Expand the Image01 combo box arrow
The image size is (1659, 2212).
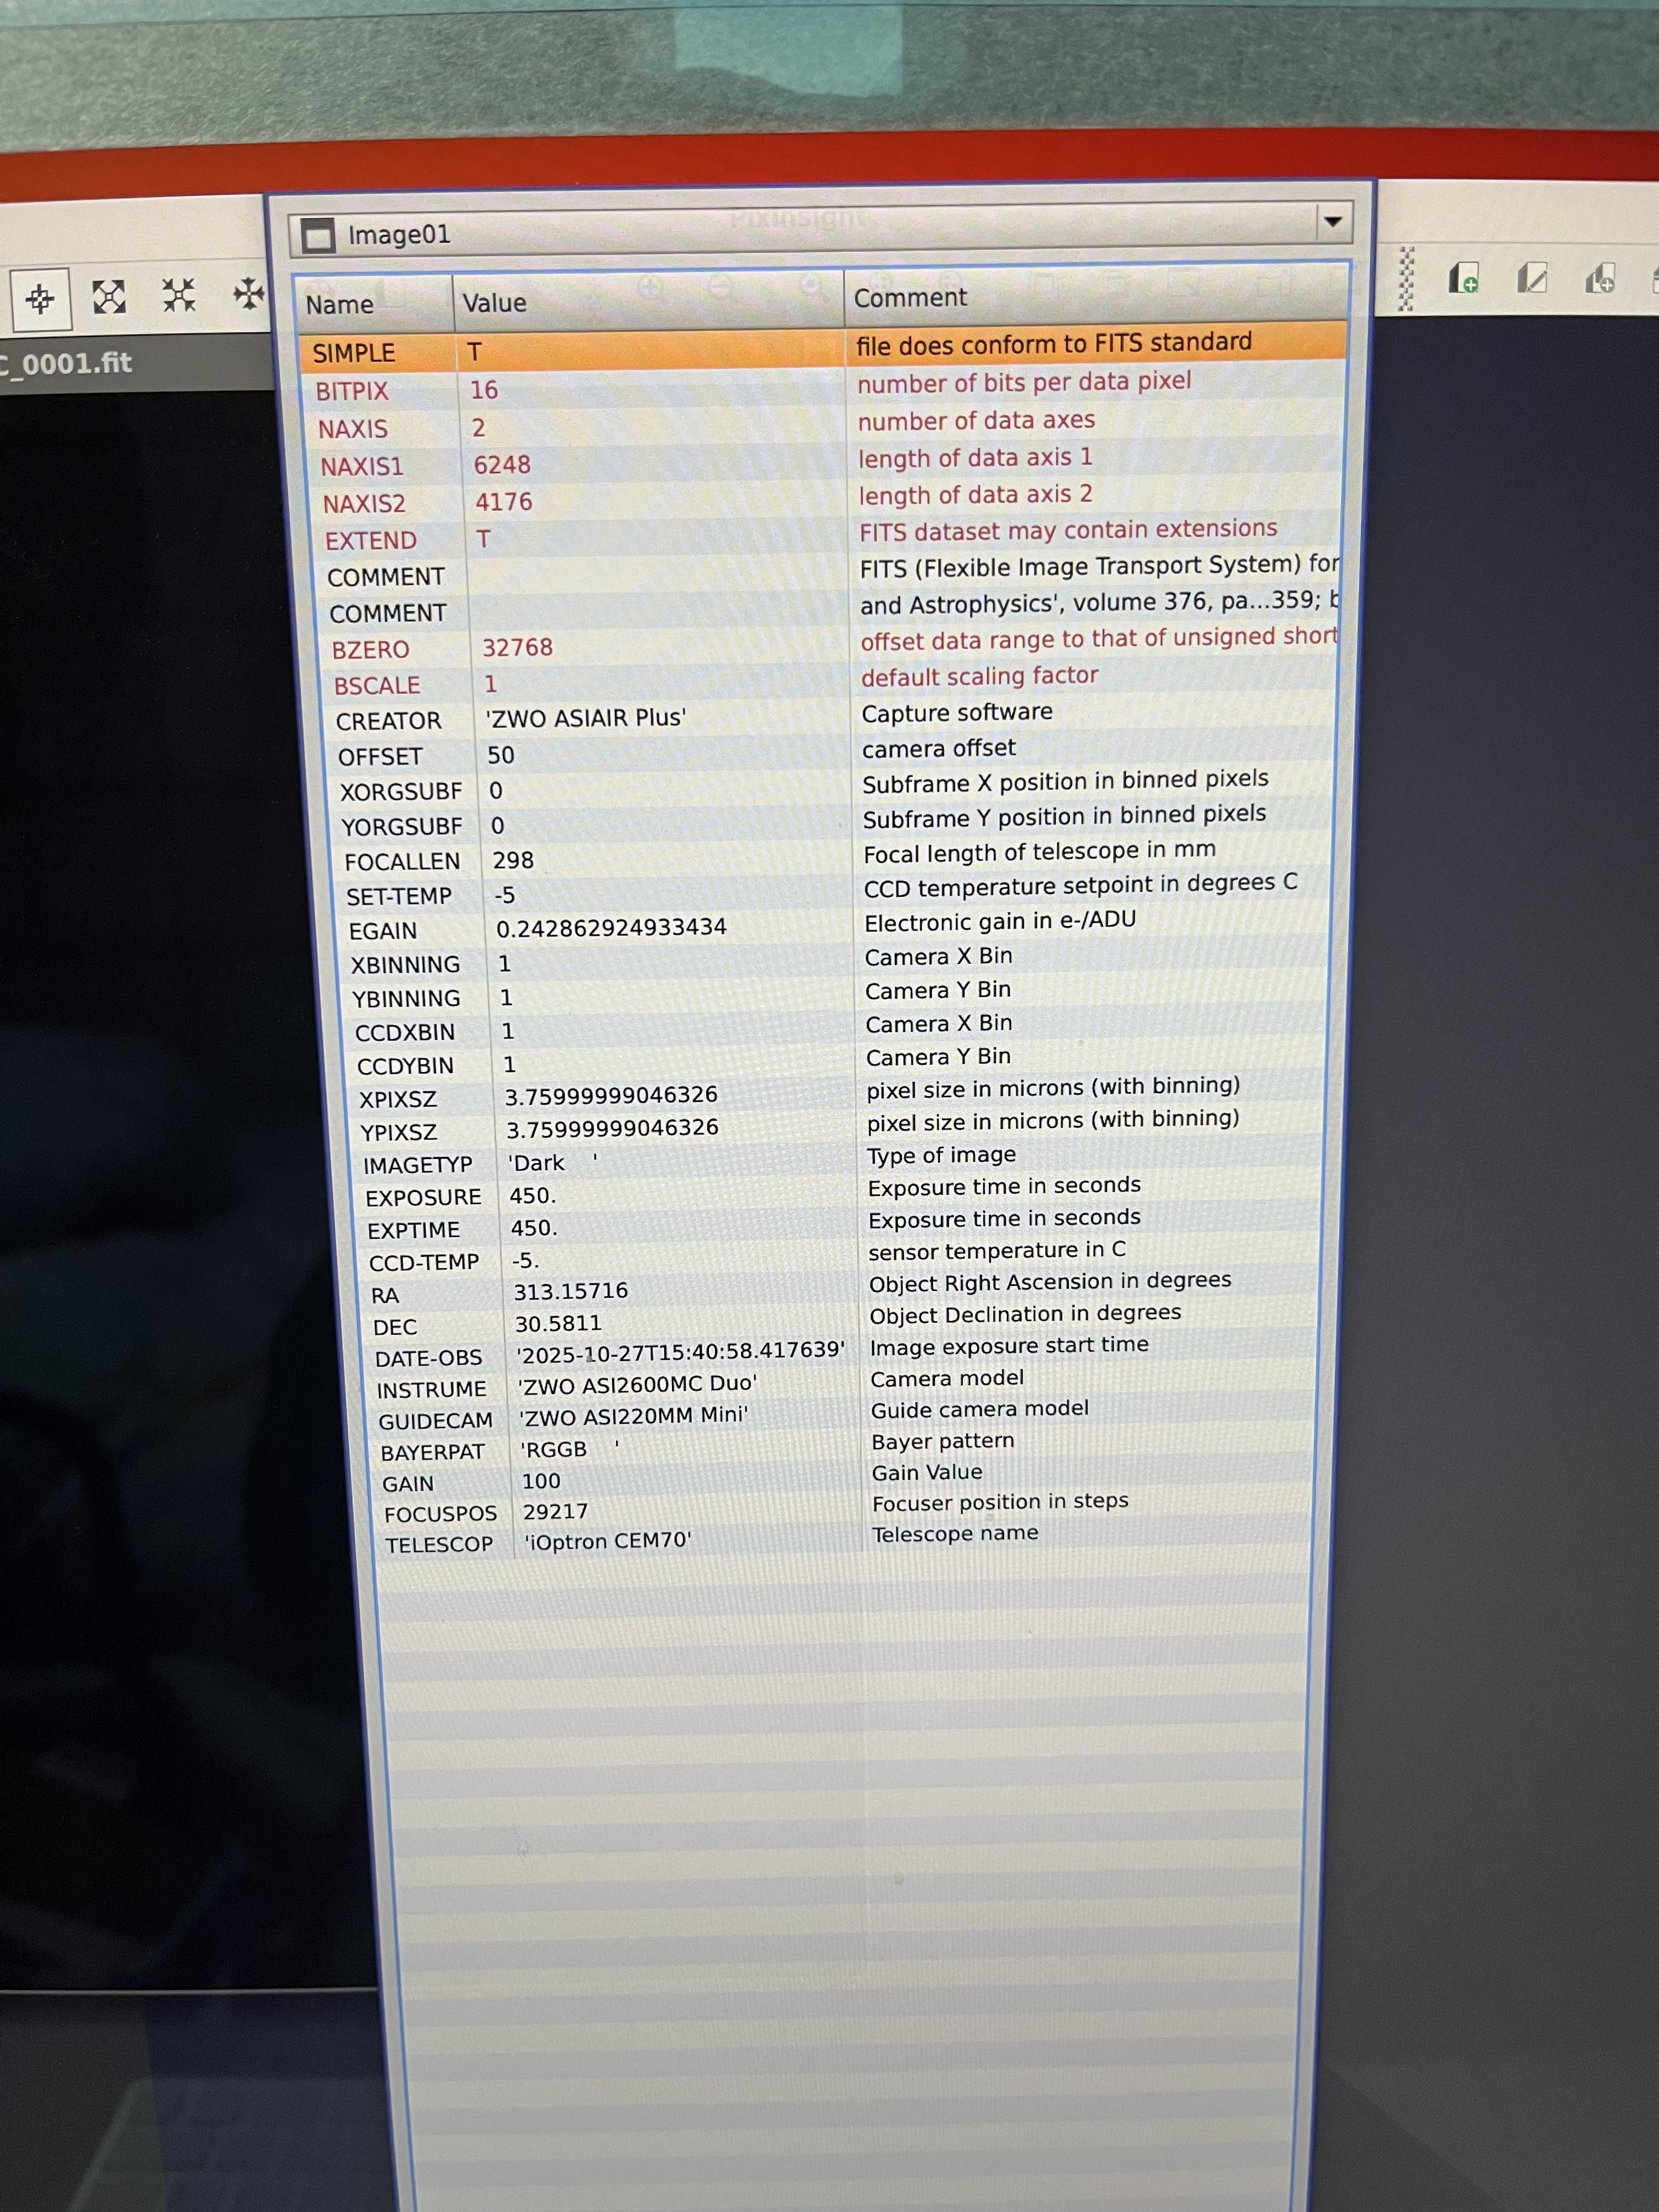(x=1332, y=221)
